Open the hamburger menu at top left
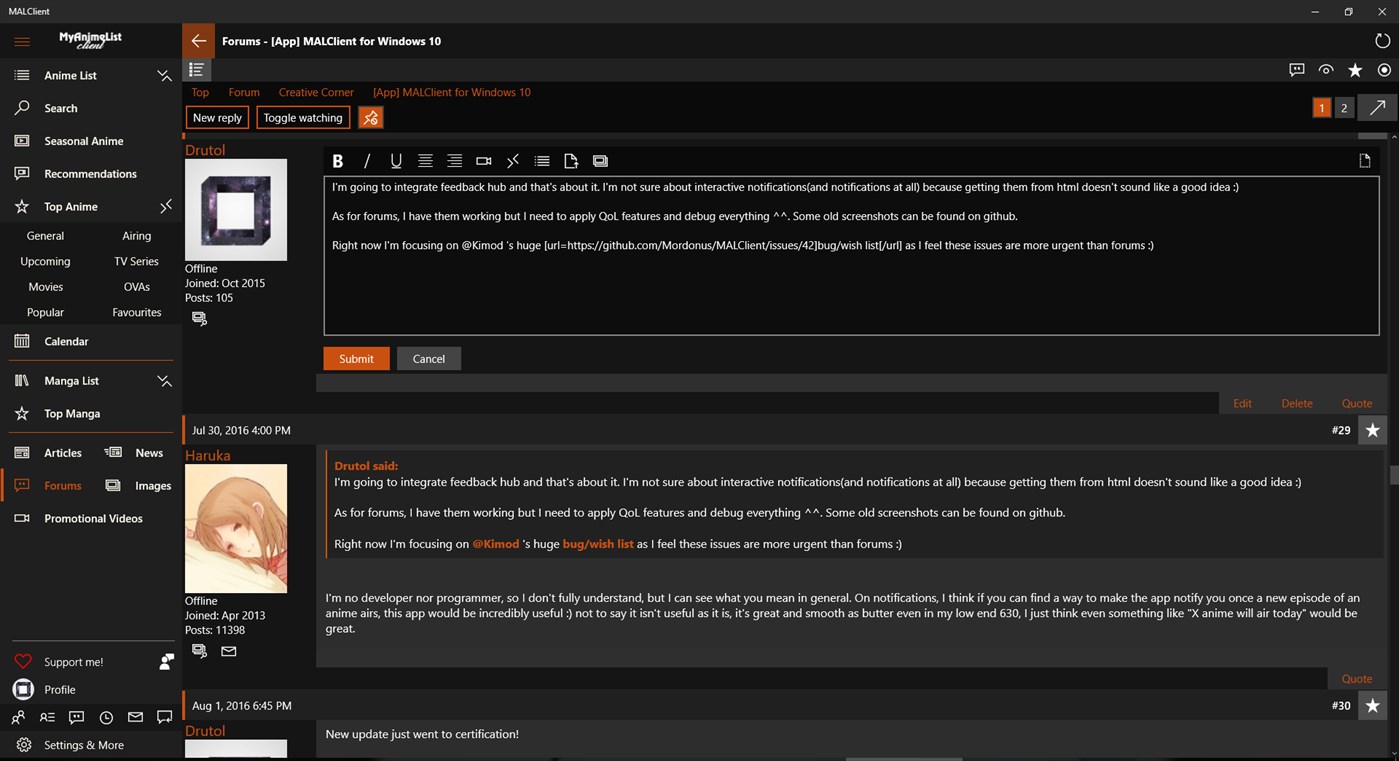This screenshot has height=761, width=1399. tap(21, 41)
